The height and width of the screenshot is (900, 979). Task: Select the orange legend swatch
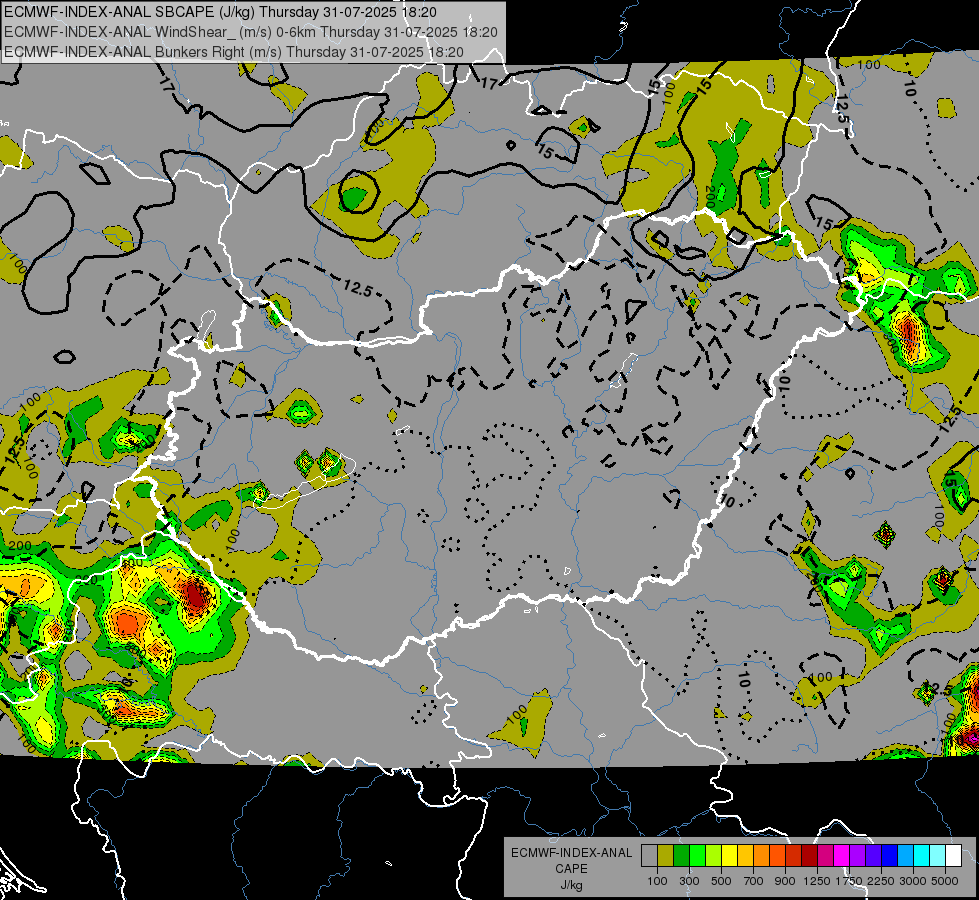tap(761, 856)
